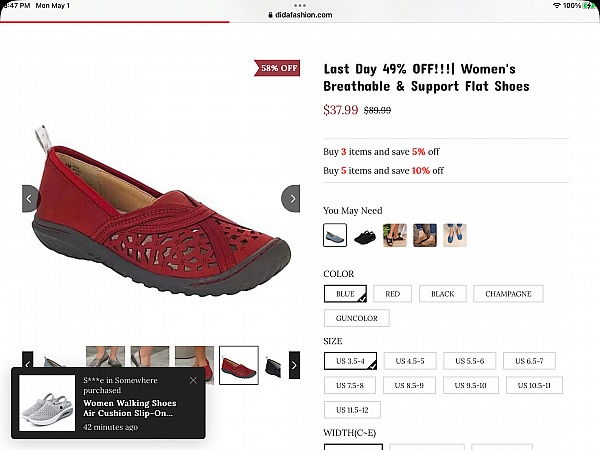Image resolution: width=600 pixels, height=450 pixels.
Task: Go to the previous product image
Action: [x=31, y=199]
